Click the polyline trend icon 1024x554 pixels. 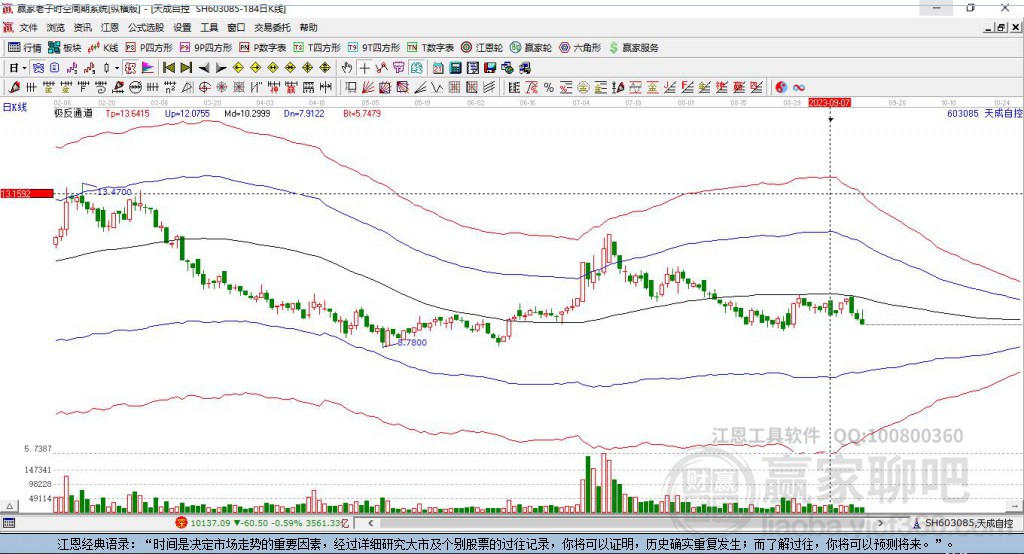coord(383,68)
